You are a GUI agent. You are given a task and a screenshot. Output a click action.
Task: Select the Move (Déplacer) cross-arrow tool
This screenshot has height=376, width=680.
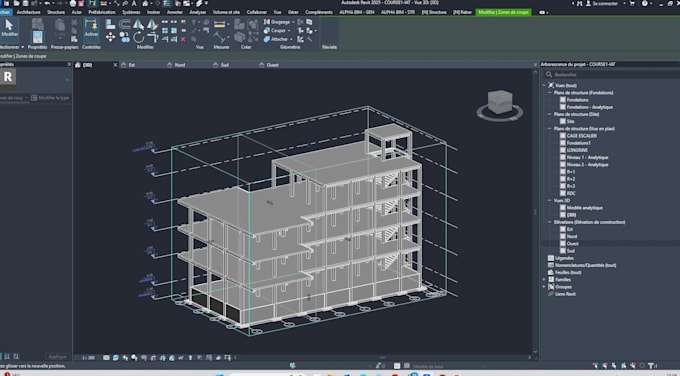click(x=111, y=38)
